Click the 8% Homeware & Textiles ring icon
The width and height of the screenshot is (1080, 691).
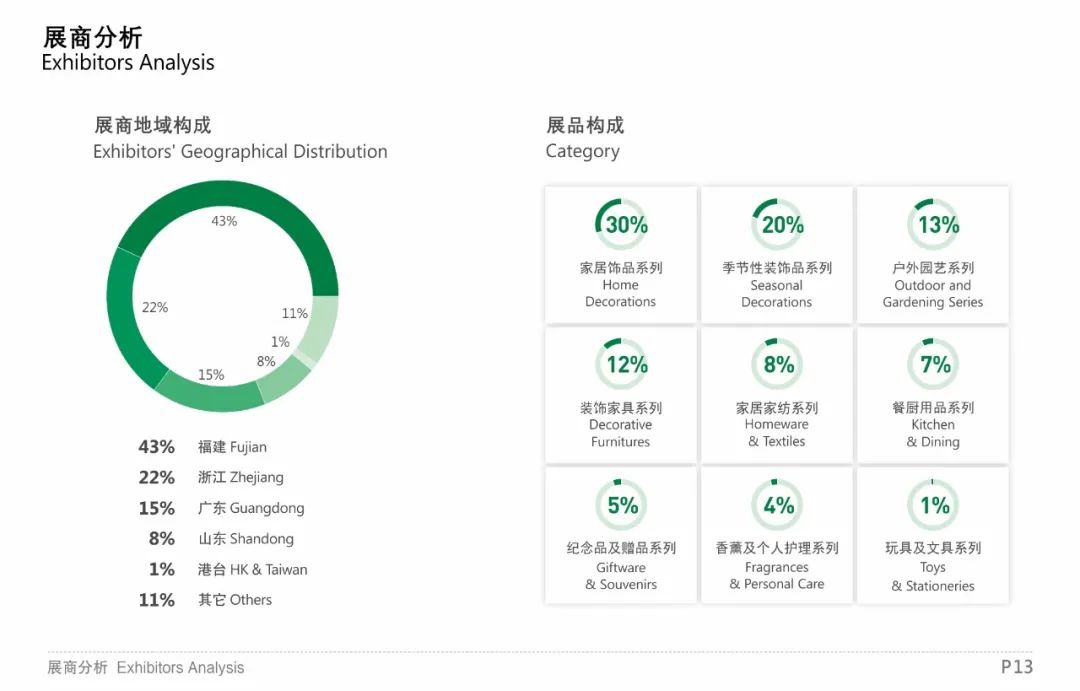click(x=777, y=364)
